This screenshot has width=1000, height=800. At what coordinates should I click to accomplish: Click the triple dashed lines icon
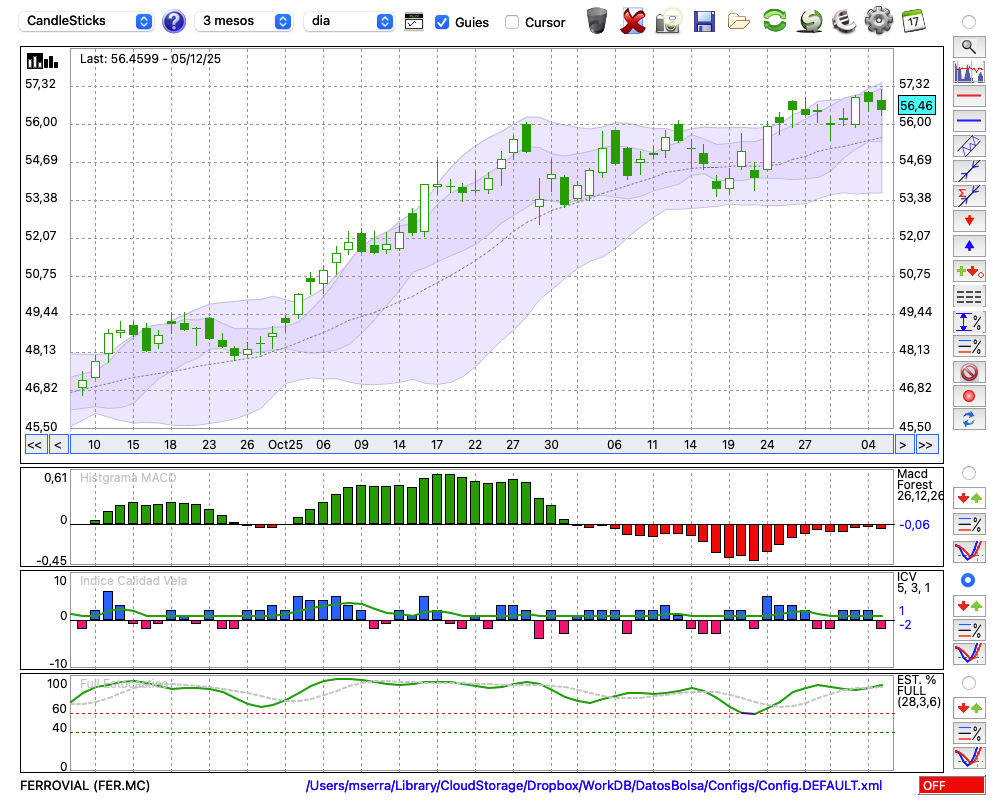click(x=969, y=297)
